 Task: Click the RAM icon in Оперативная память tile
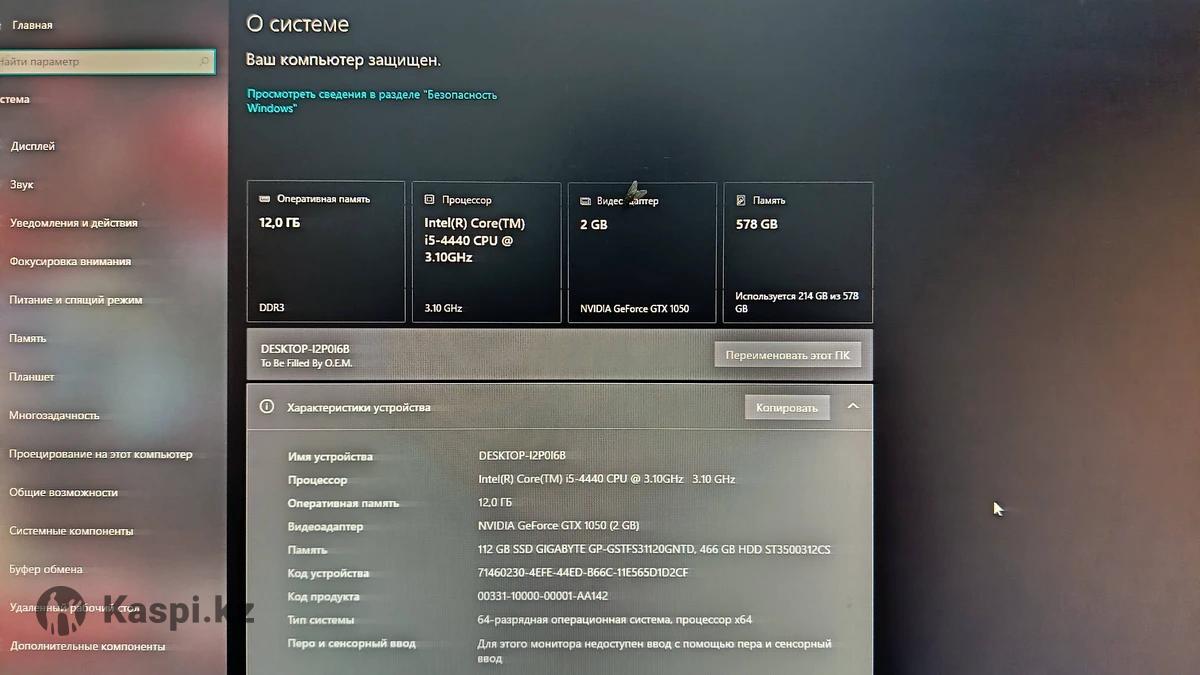point(264,199)
